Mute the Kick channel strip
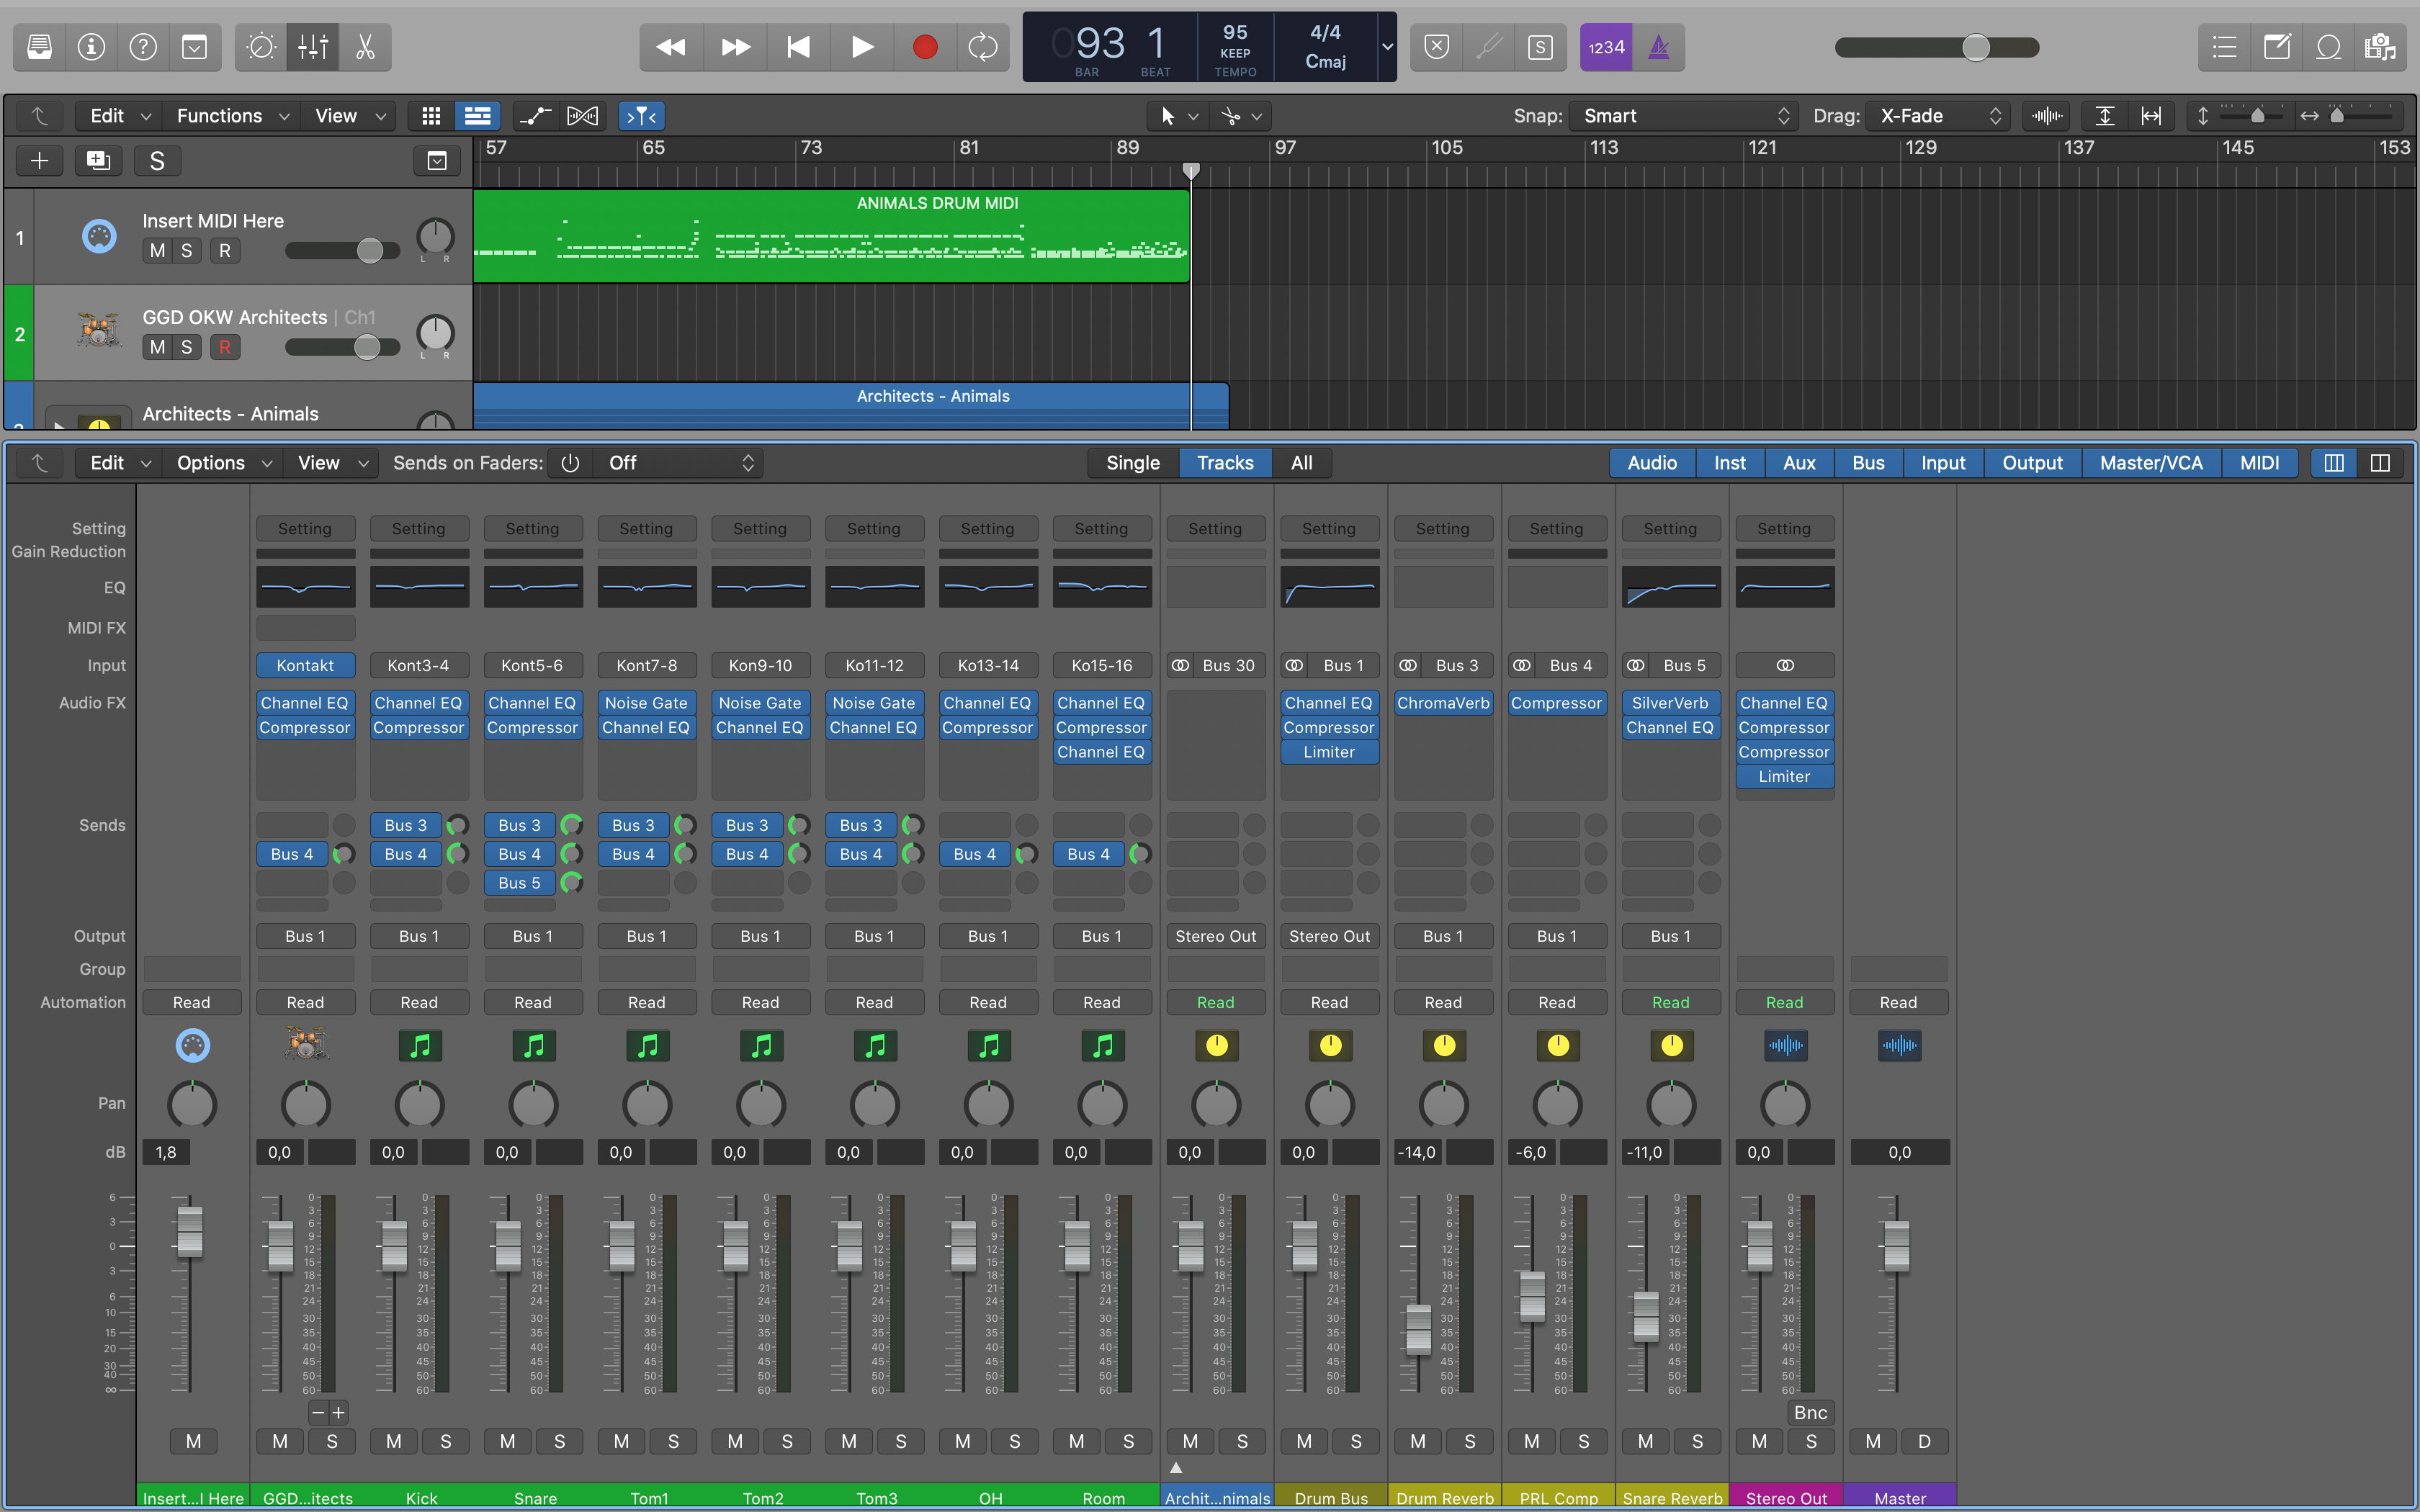The width and height of the screenshot is (2420, 1512). pyautogui.click(x=394, y=1441)
